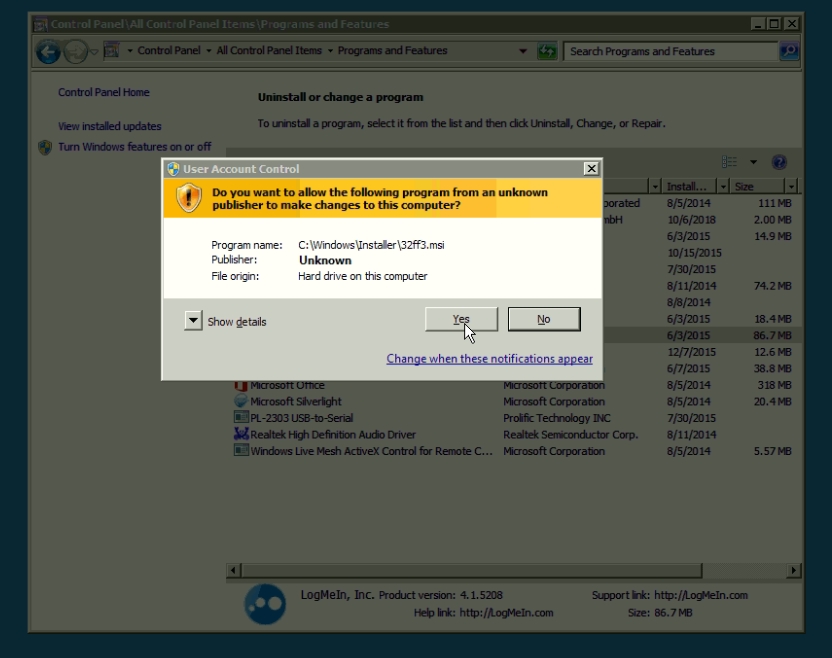Click the Windows Live Mesh program icon

coord(241,450)
